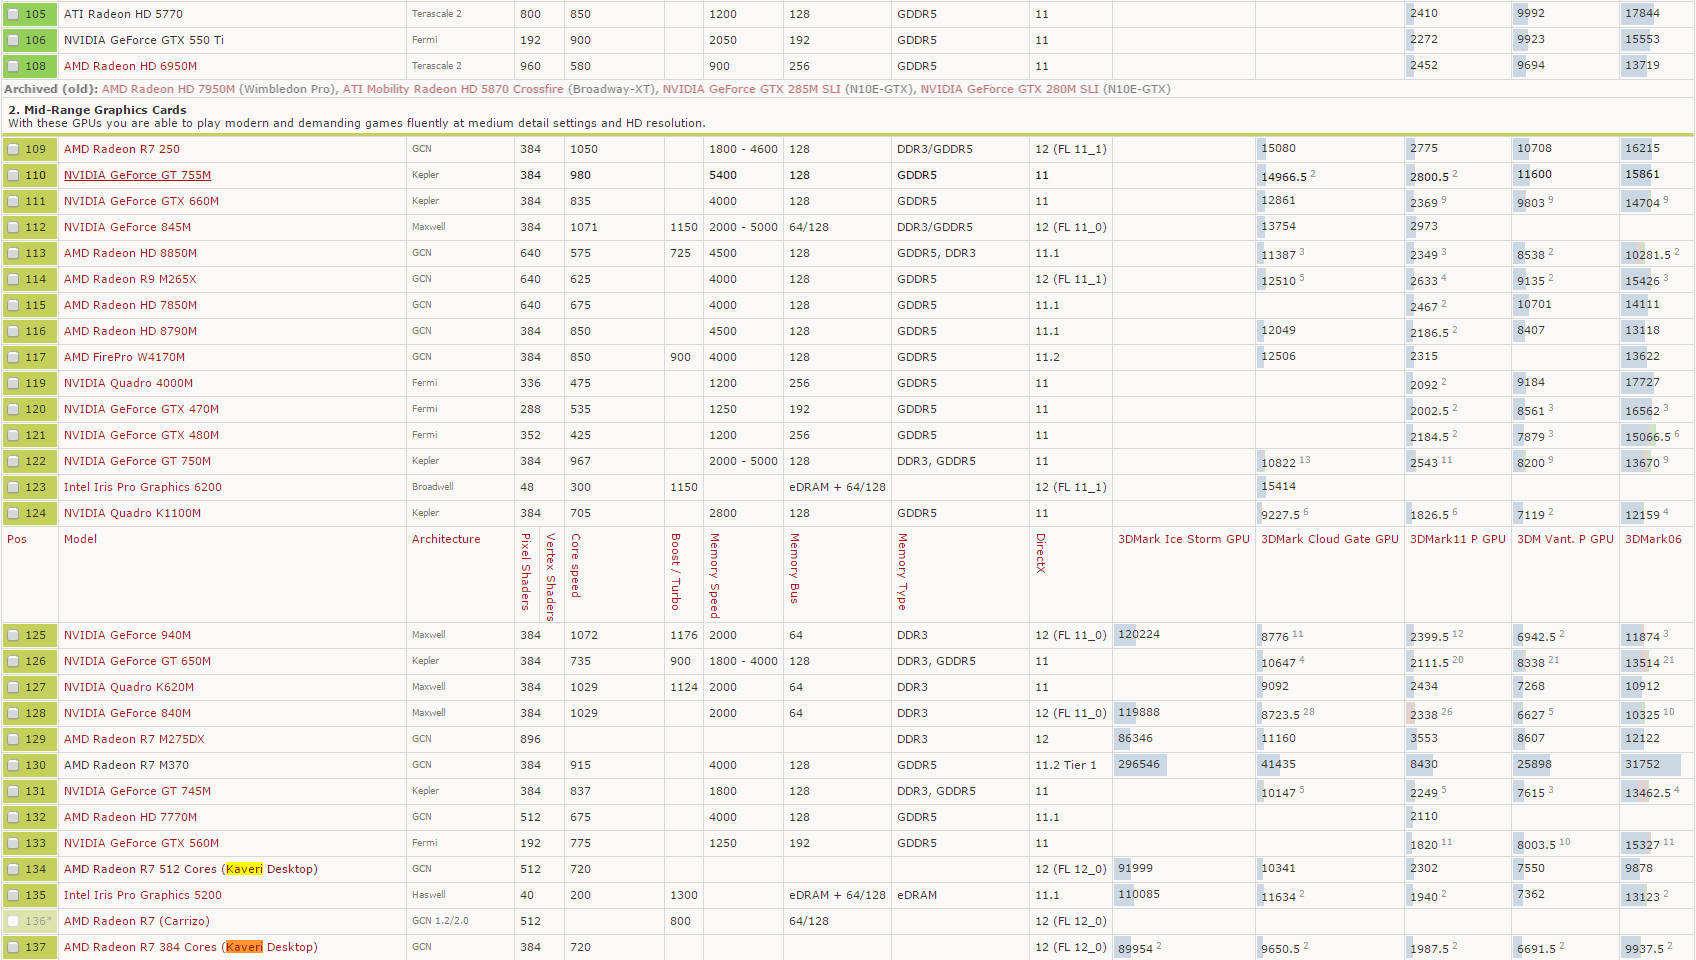The height and width of the screenshot is (960, 1696).
Task: Click Haswell architecture cell
Action: [x=429, y=895]
